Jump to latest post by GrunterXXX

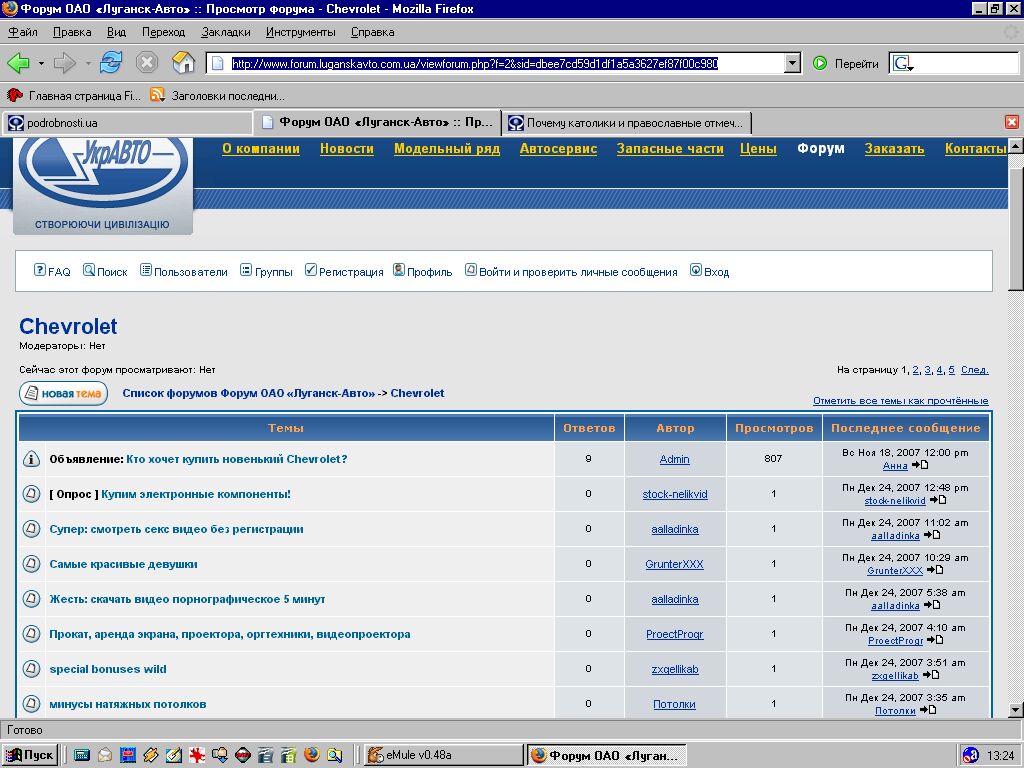coord(935,570)
